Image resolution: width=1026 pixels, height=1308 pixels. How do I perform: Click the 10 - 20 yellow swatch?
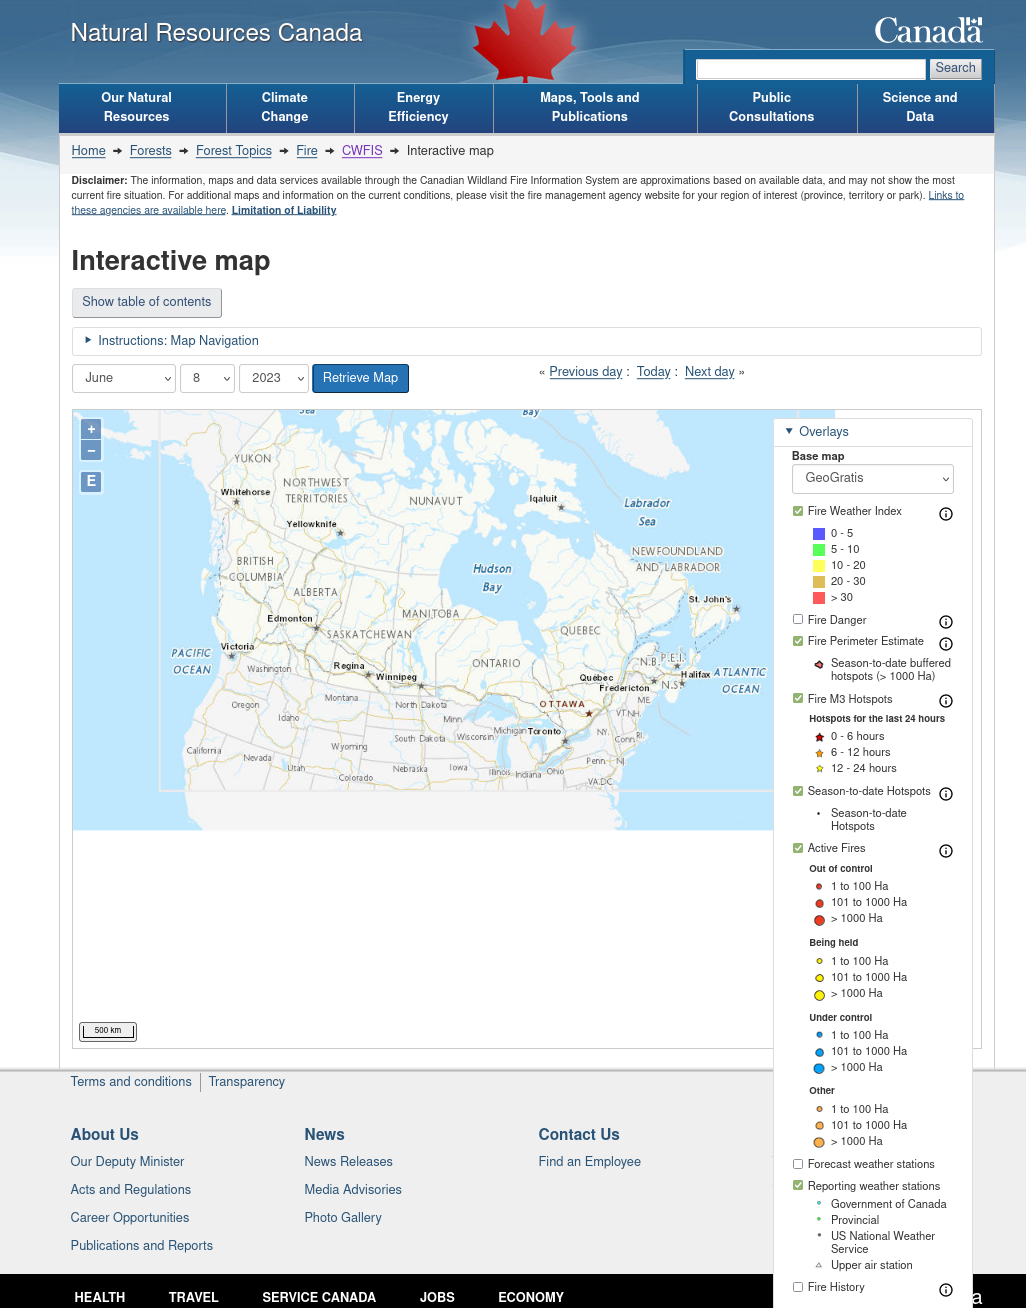[819, 566]
